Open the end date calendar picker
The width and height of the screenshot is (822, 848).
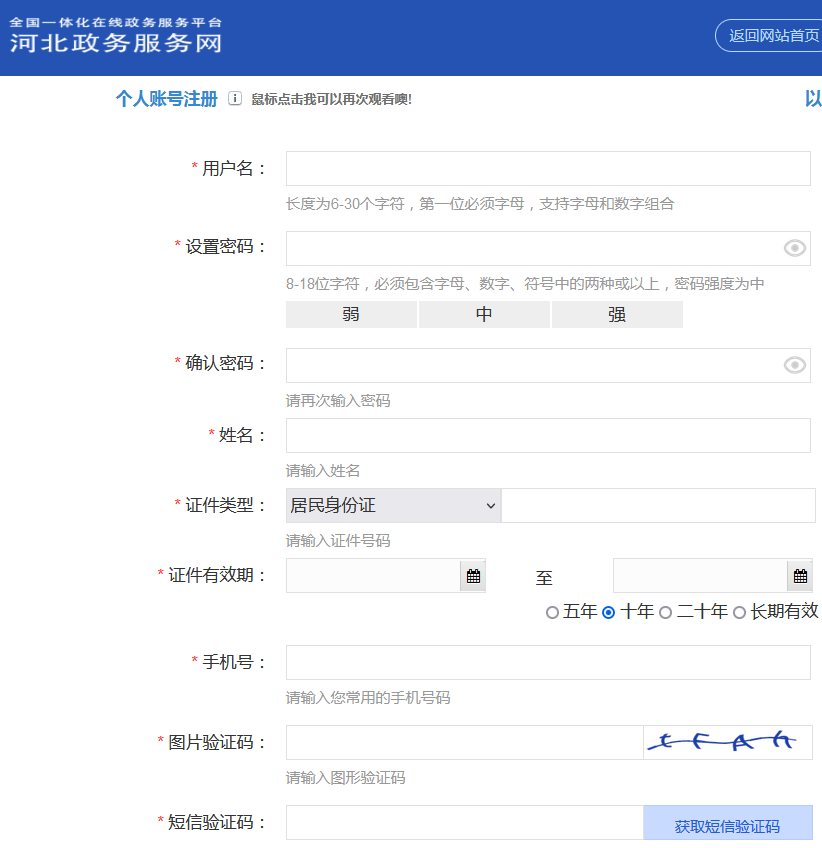pos(798,575)
